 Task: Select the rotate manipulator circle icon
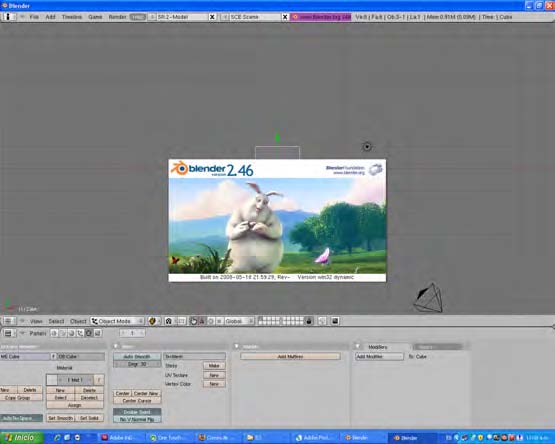pyautogui.click(x=211, y=321)
